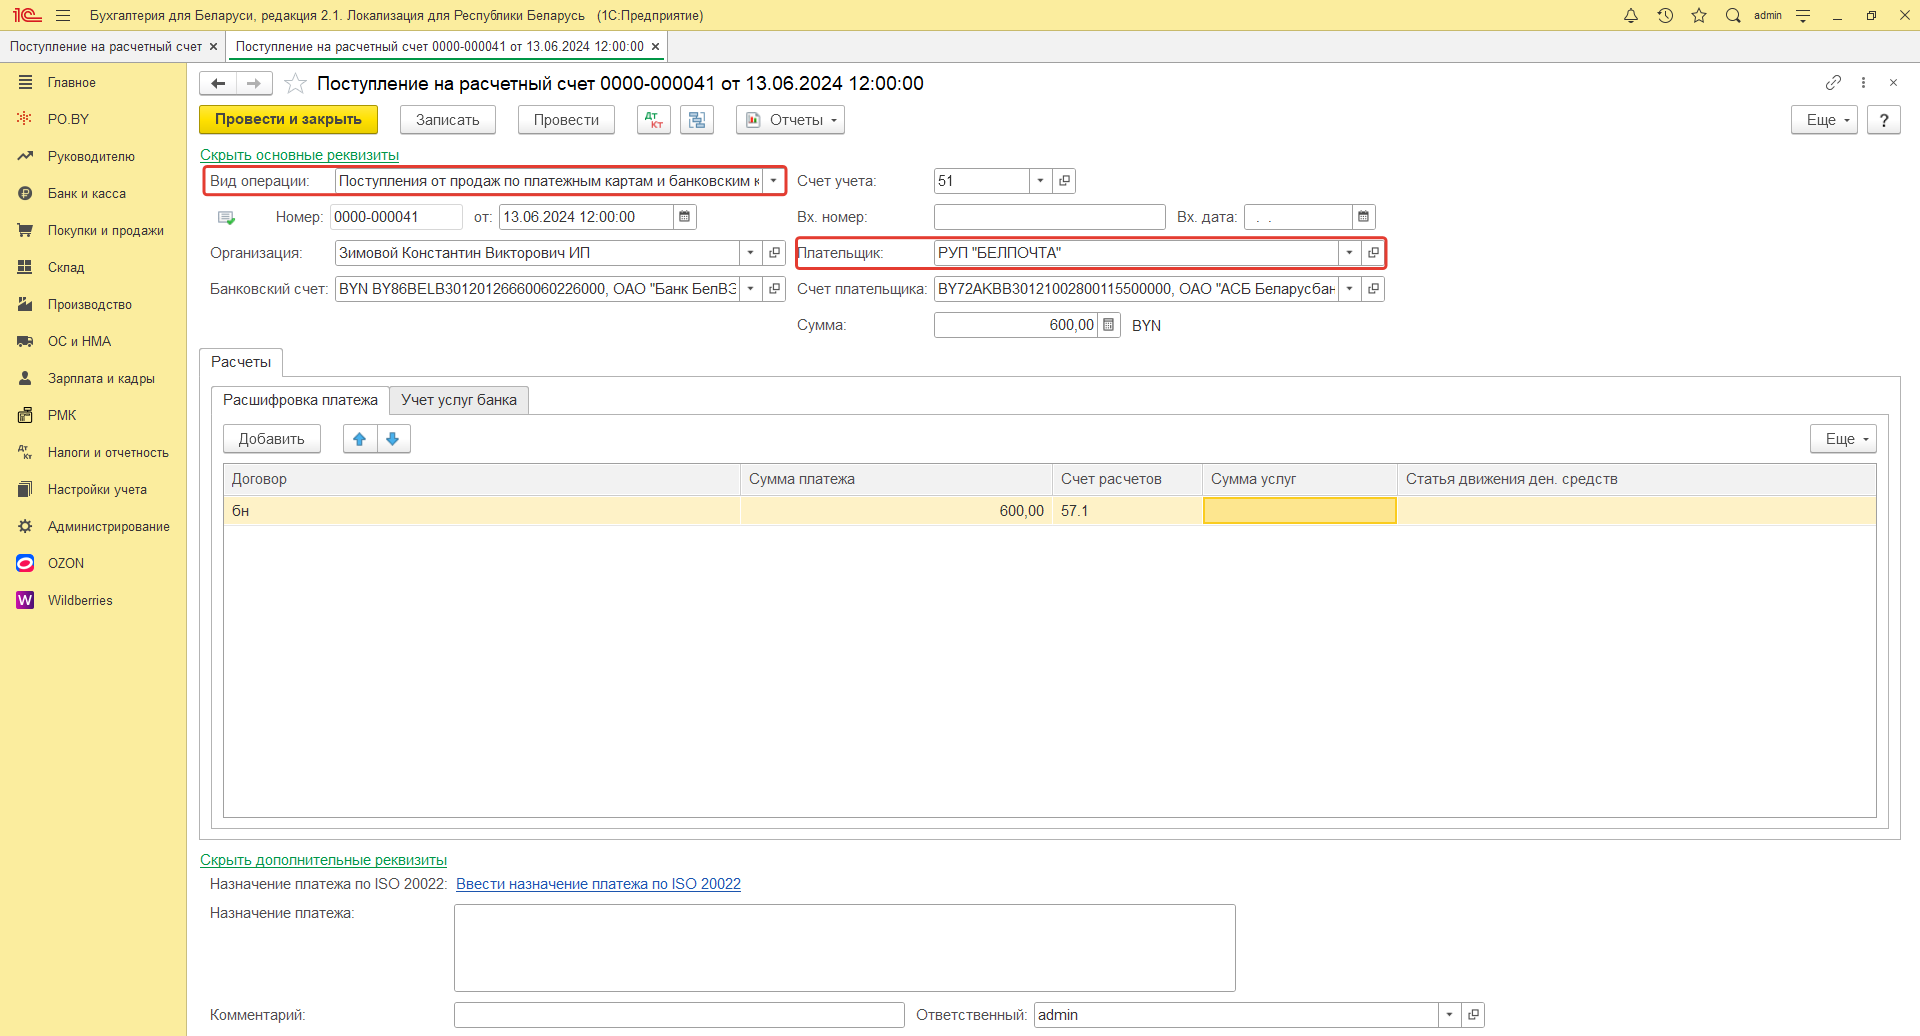Expand Организация dropdown
Image resolution: width=1920 pixels, height=1036 pixels.
750,253
